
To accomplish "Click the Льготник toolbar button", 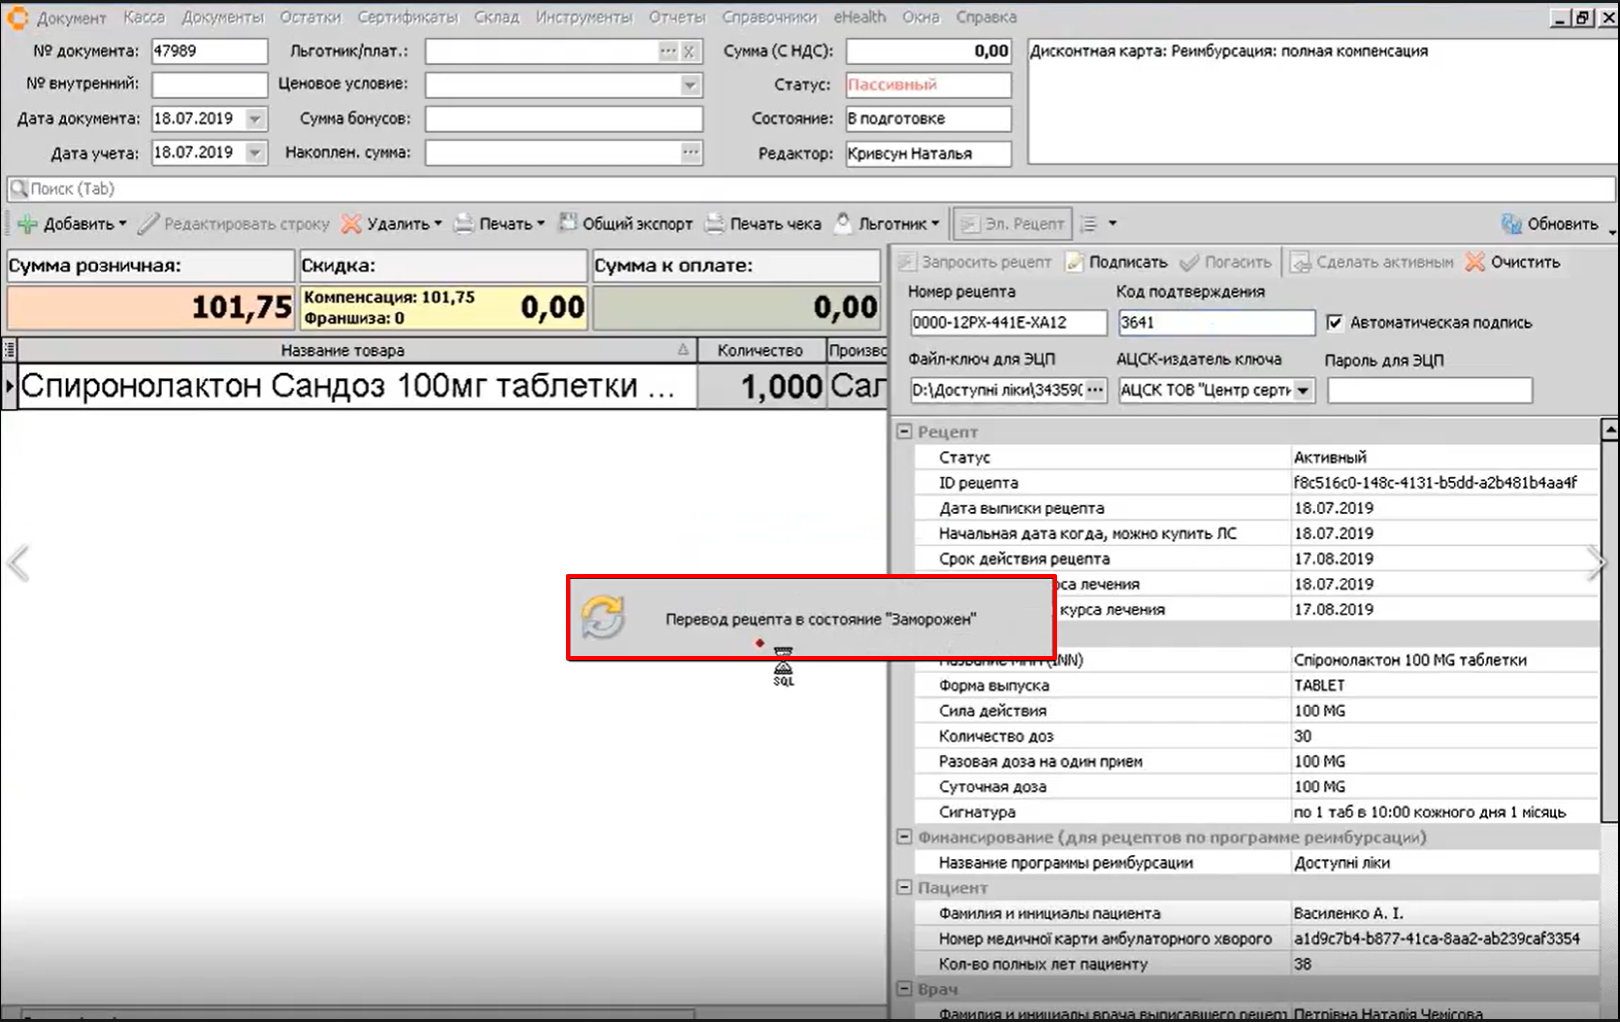I will pyautogui.click(x=890, y=224).
